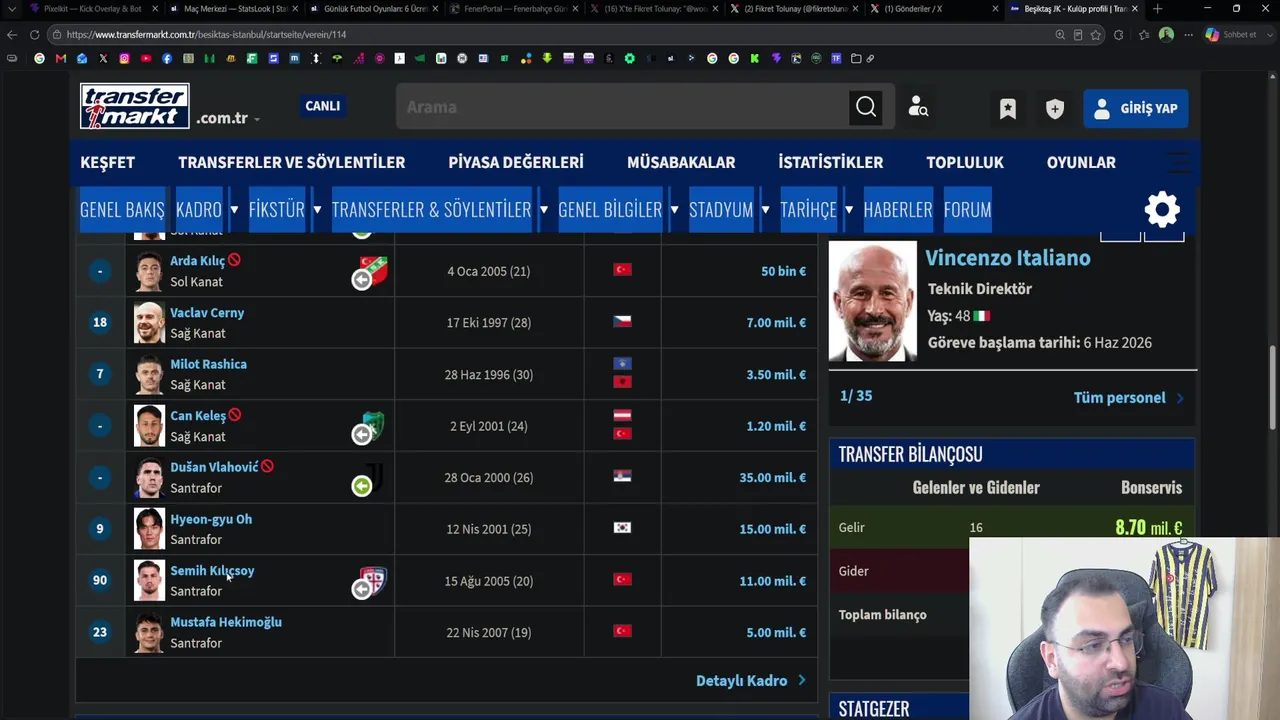Expand the .com.tr country selector
The width and height of the screenshot is (1280, 720).
click(x=227, y=118)
